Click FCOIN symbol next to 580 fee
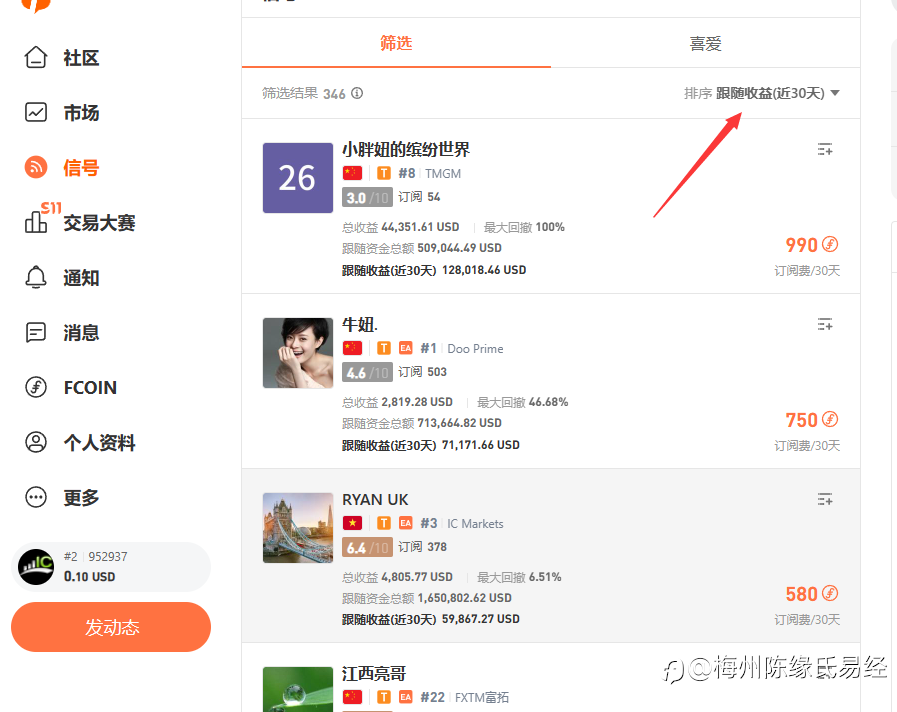897x712 pixels. click(830, 593)
